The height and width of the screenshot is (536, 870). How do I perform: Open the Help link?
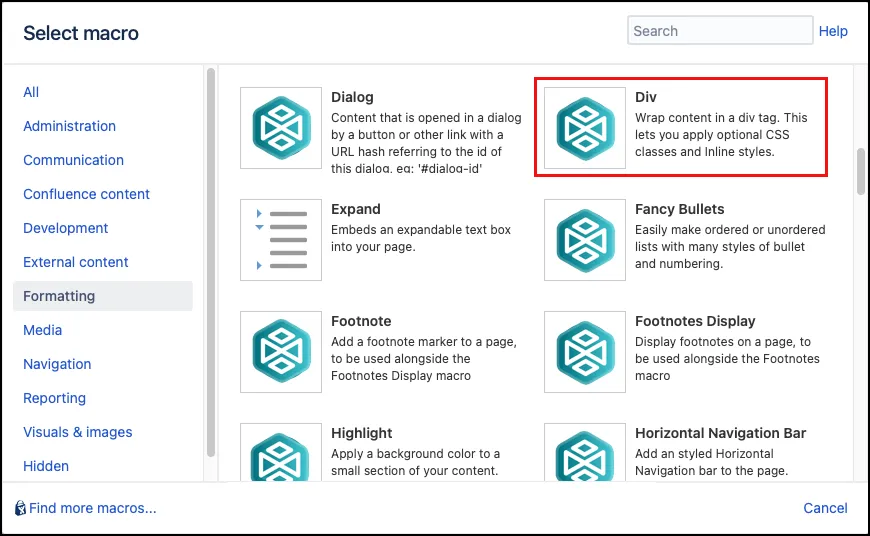[833, 31]
